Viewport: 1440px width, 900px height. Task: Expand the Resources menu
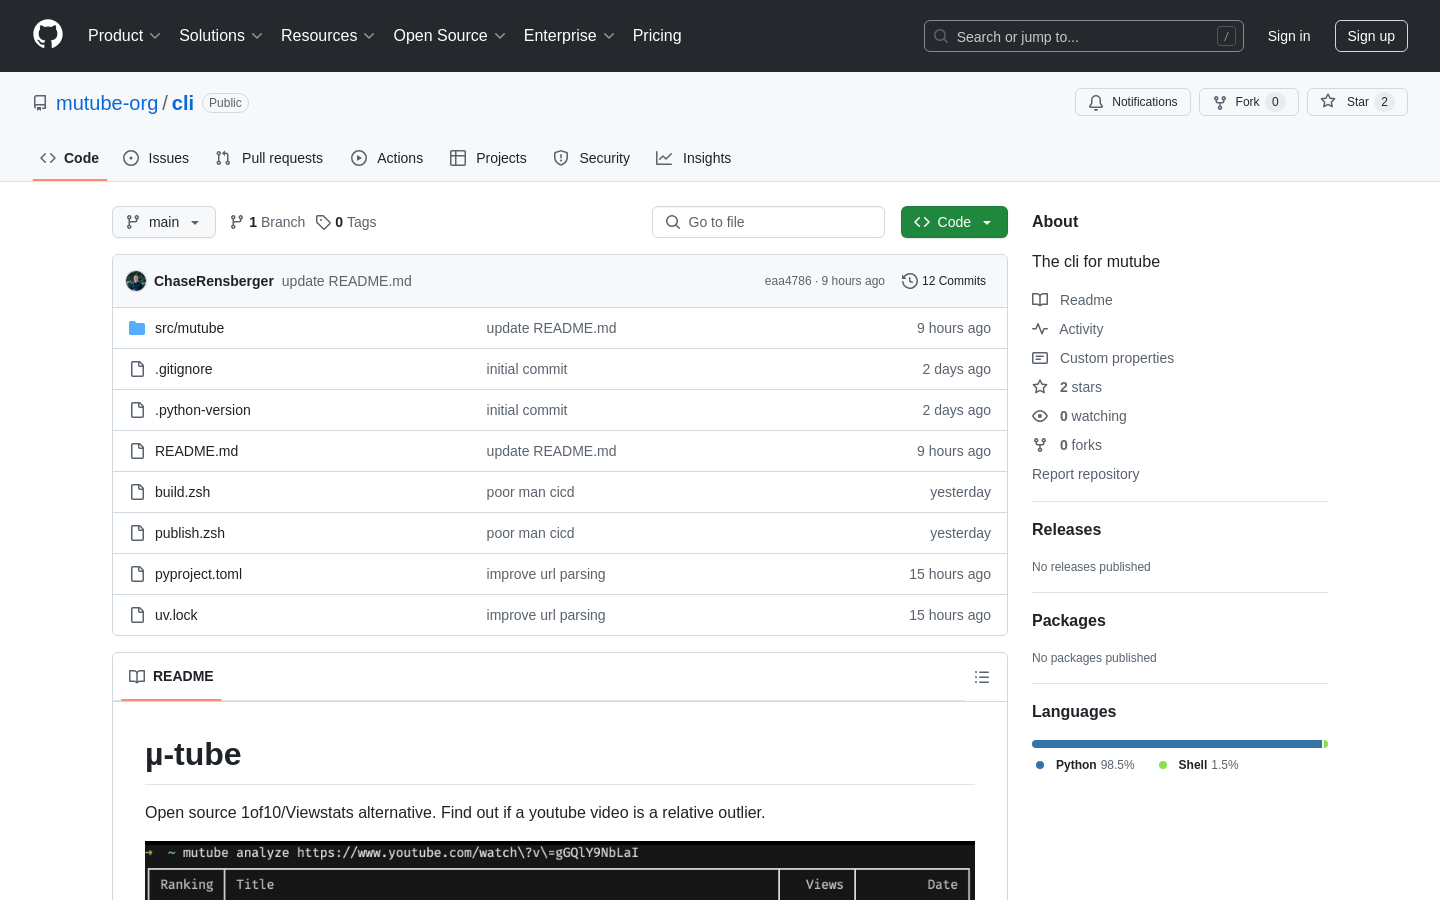328,36
